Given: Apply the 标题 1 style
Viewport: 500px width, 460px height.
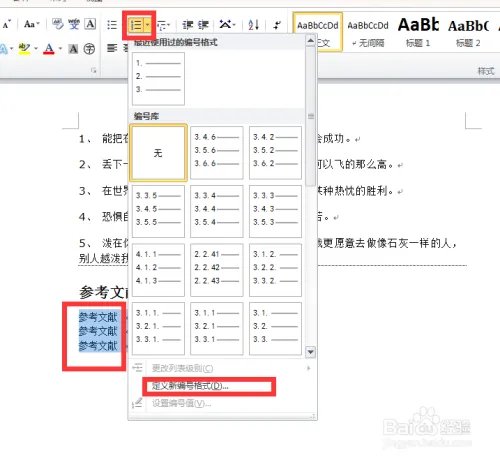Looking at the screenshot, I should [418, 32].
